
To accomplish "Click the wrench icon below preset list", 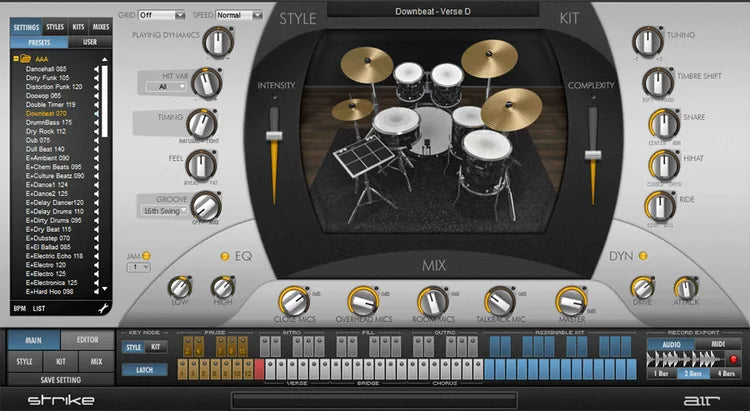I will pyautogui.click(x=103, y=309).
